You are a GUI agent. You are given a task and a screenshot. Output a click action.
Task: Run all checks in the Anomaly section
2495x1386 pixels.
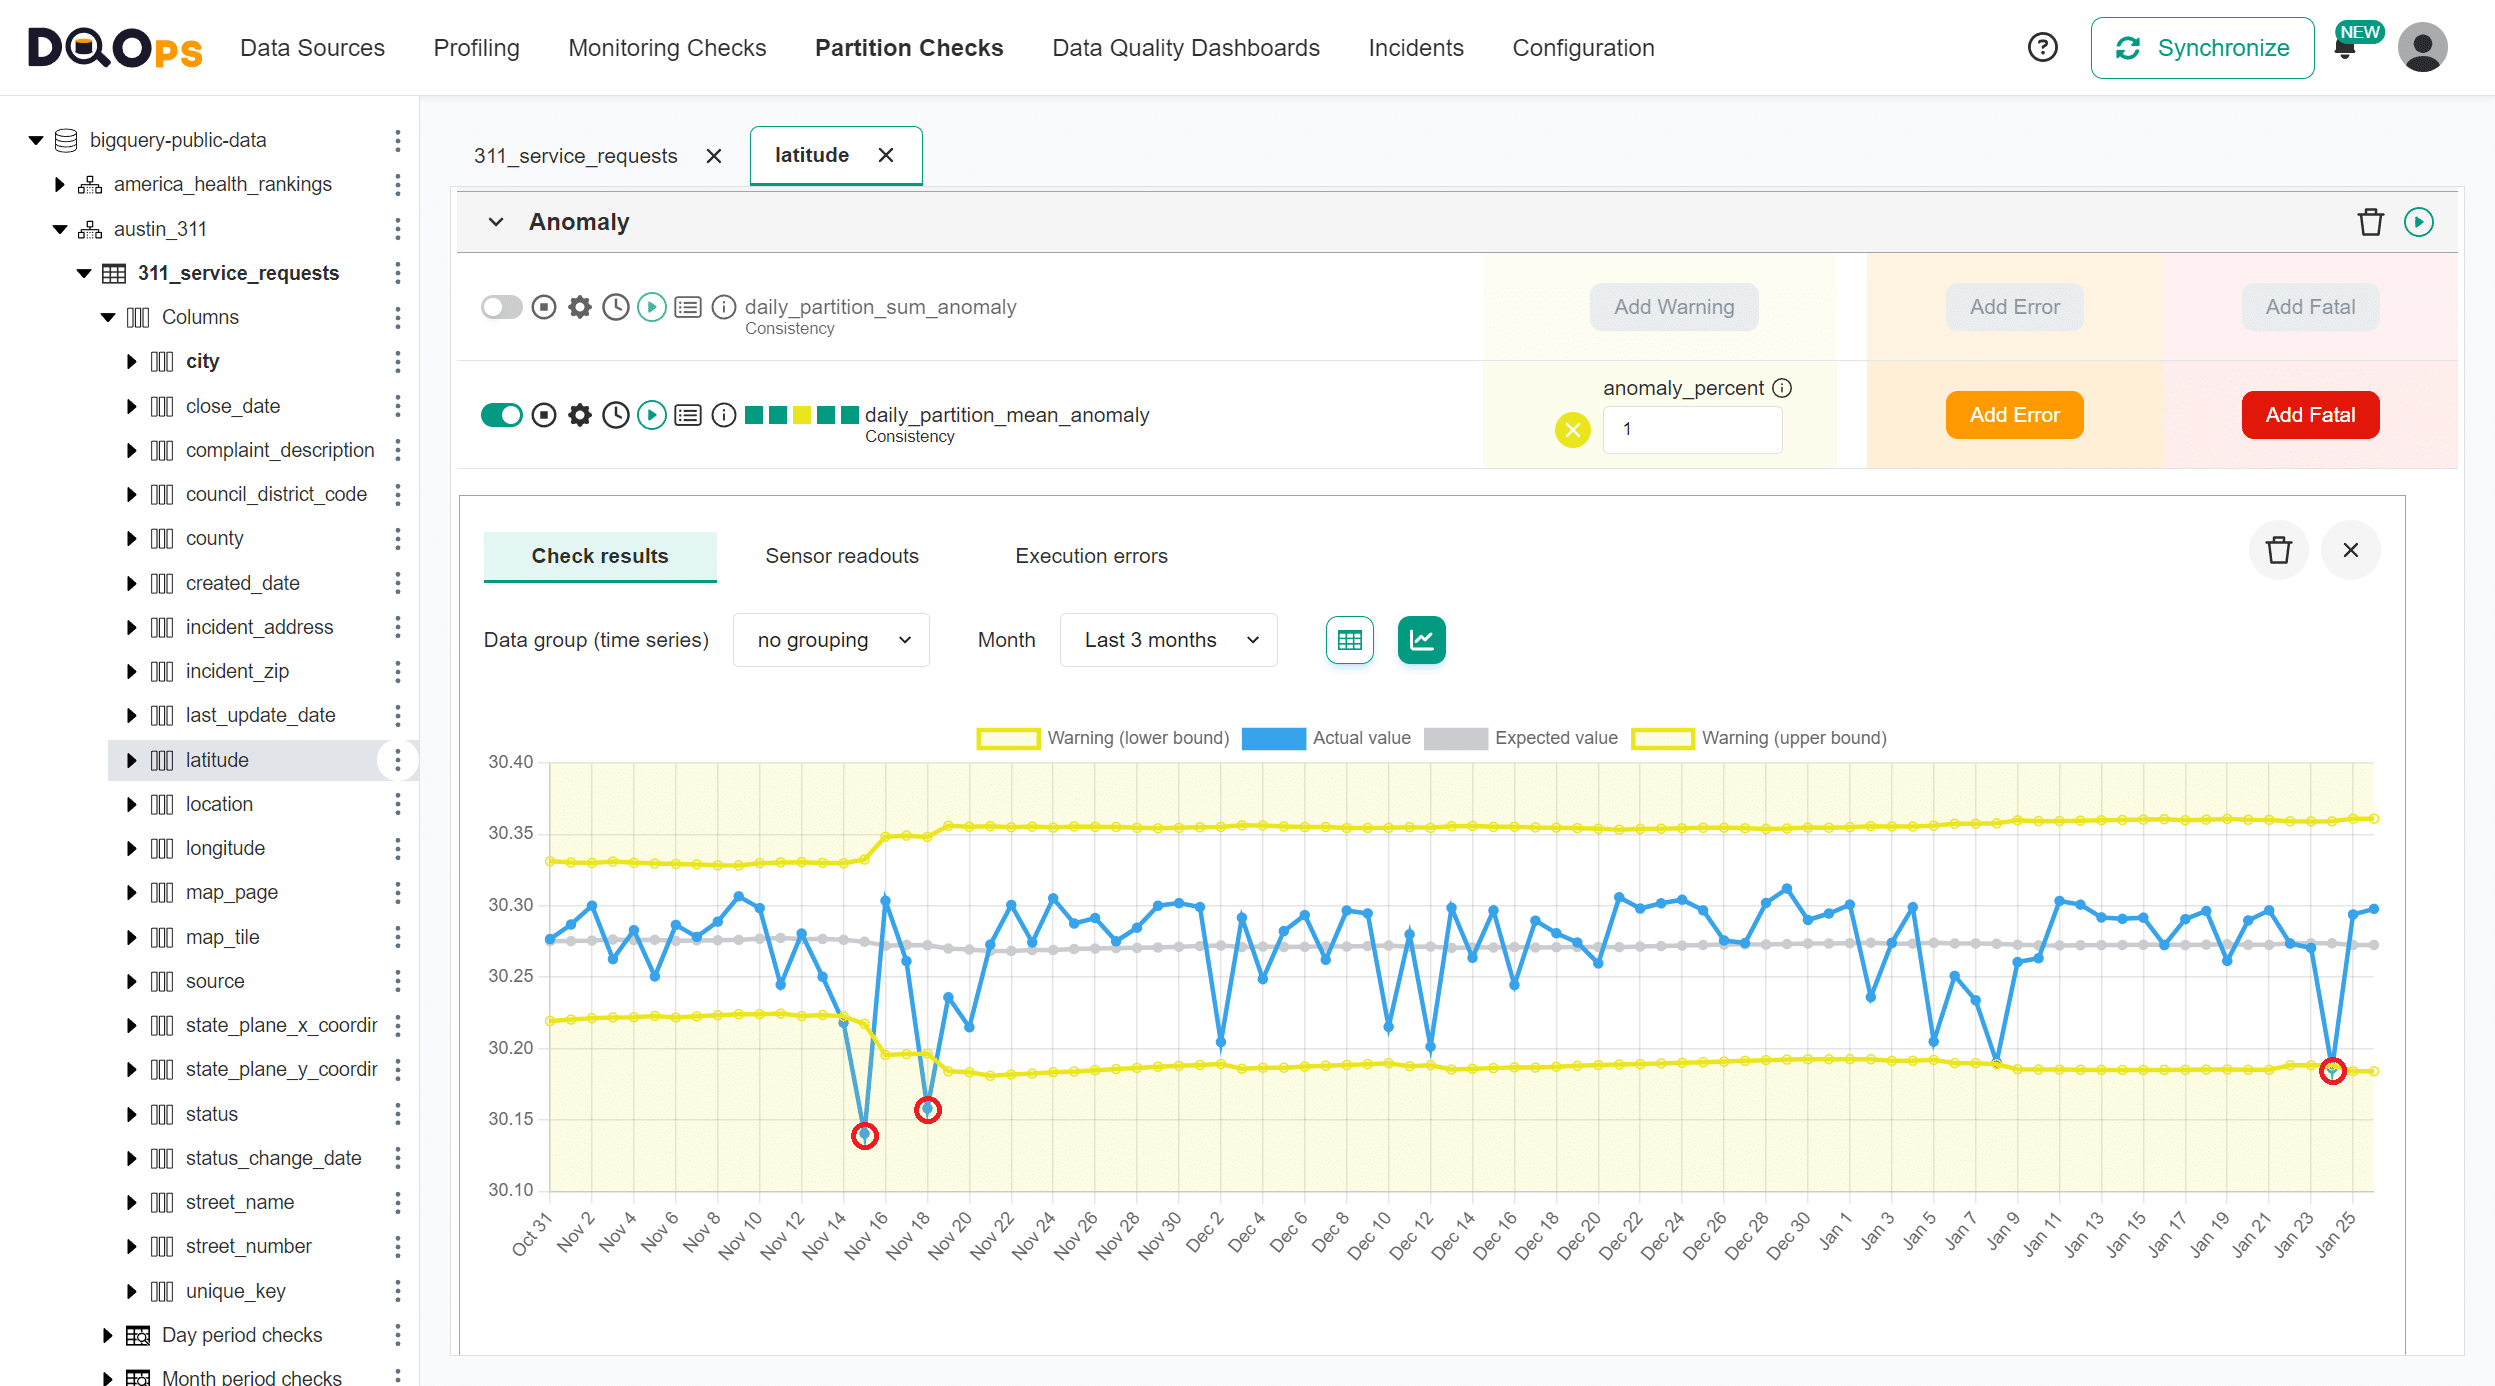coord(2420,222)
